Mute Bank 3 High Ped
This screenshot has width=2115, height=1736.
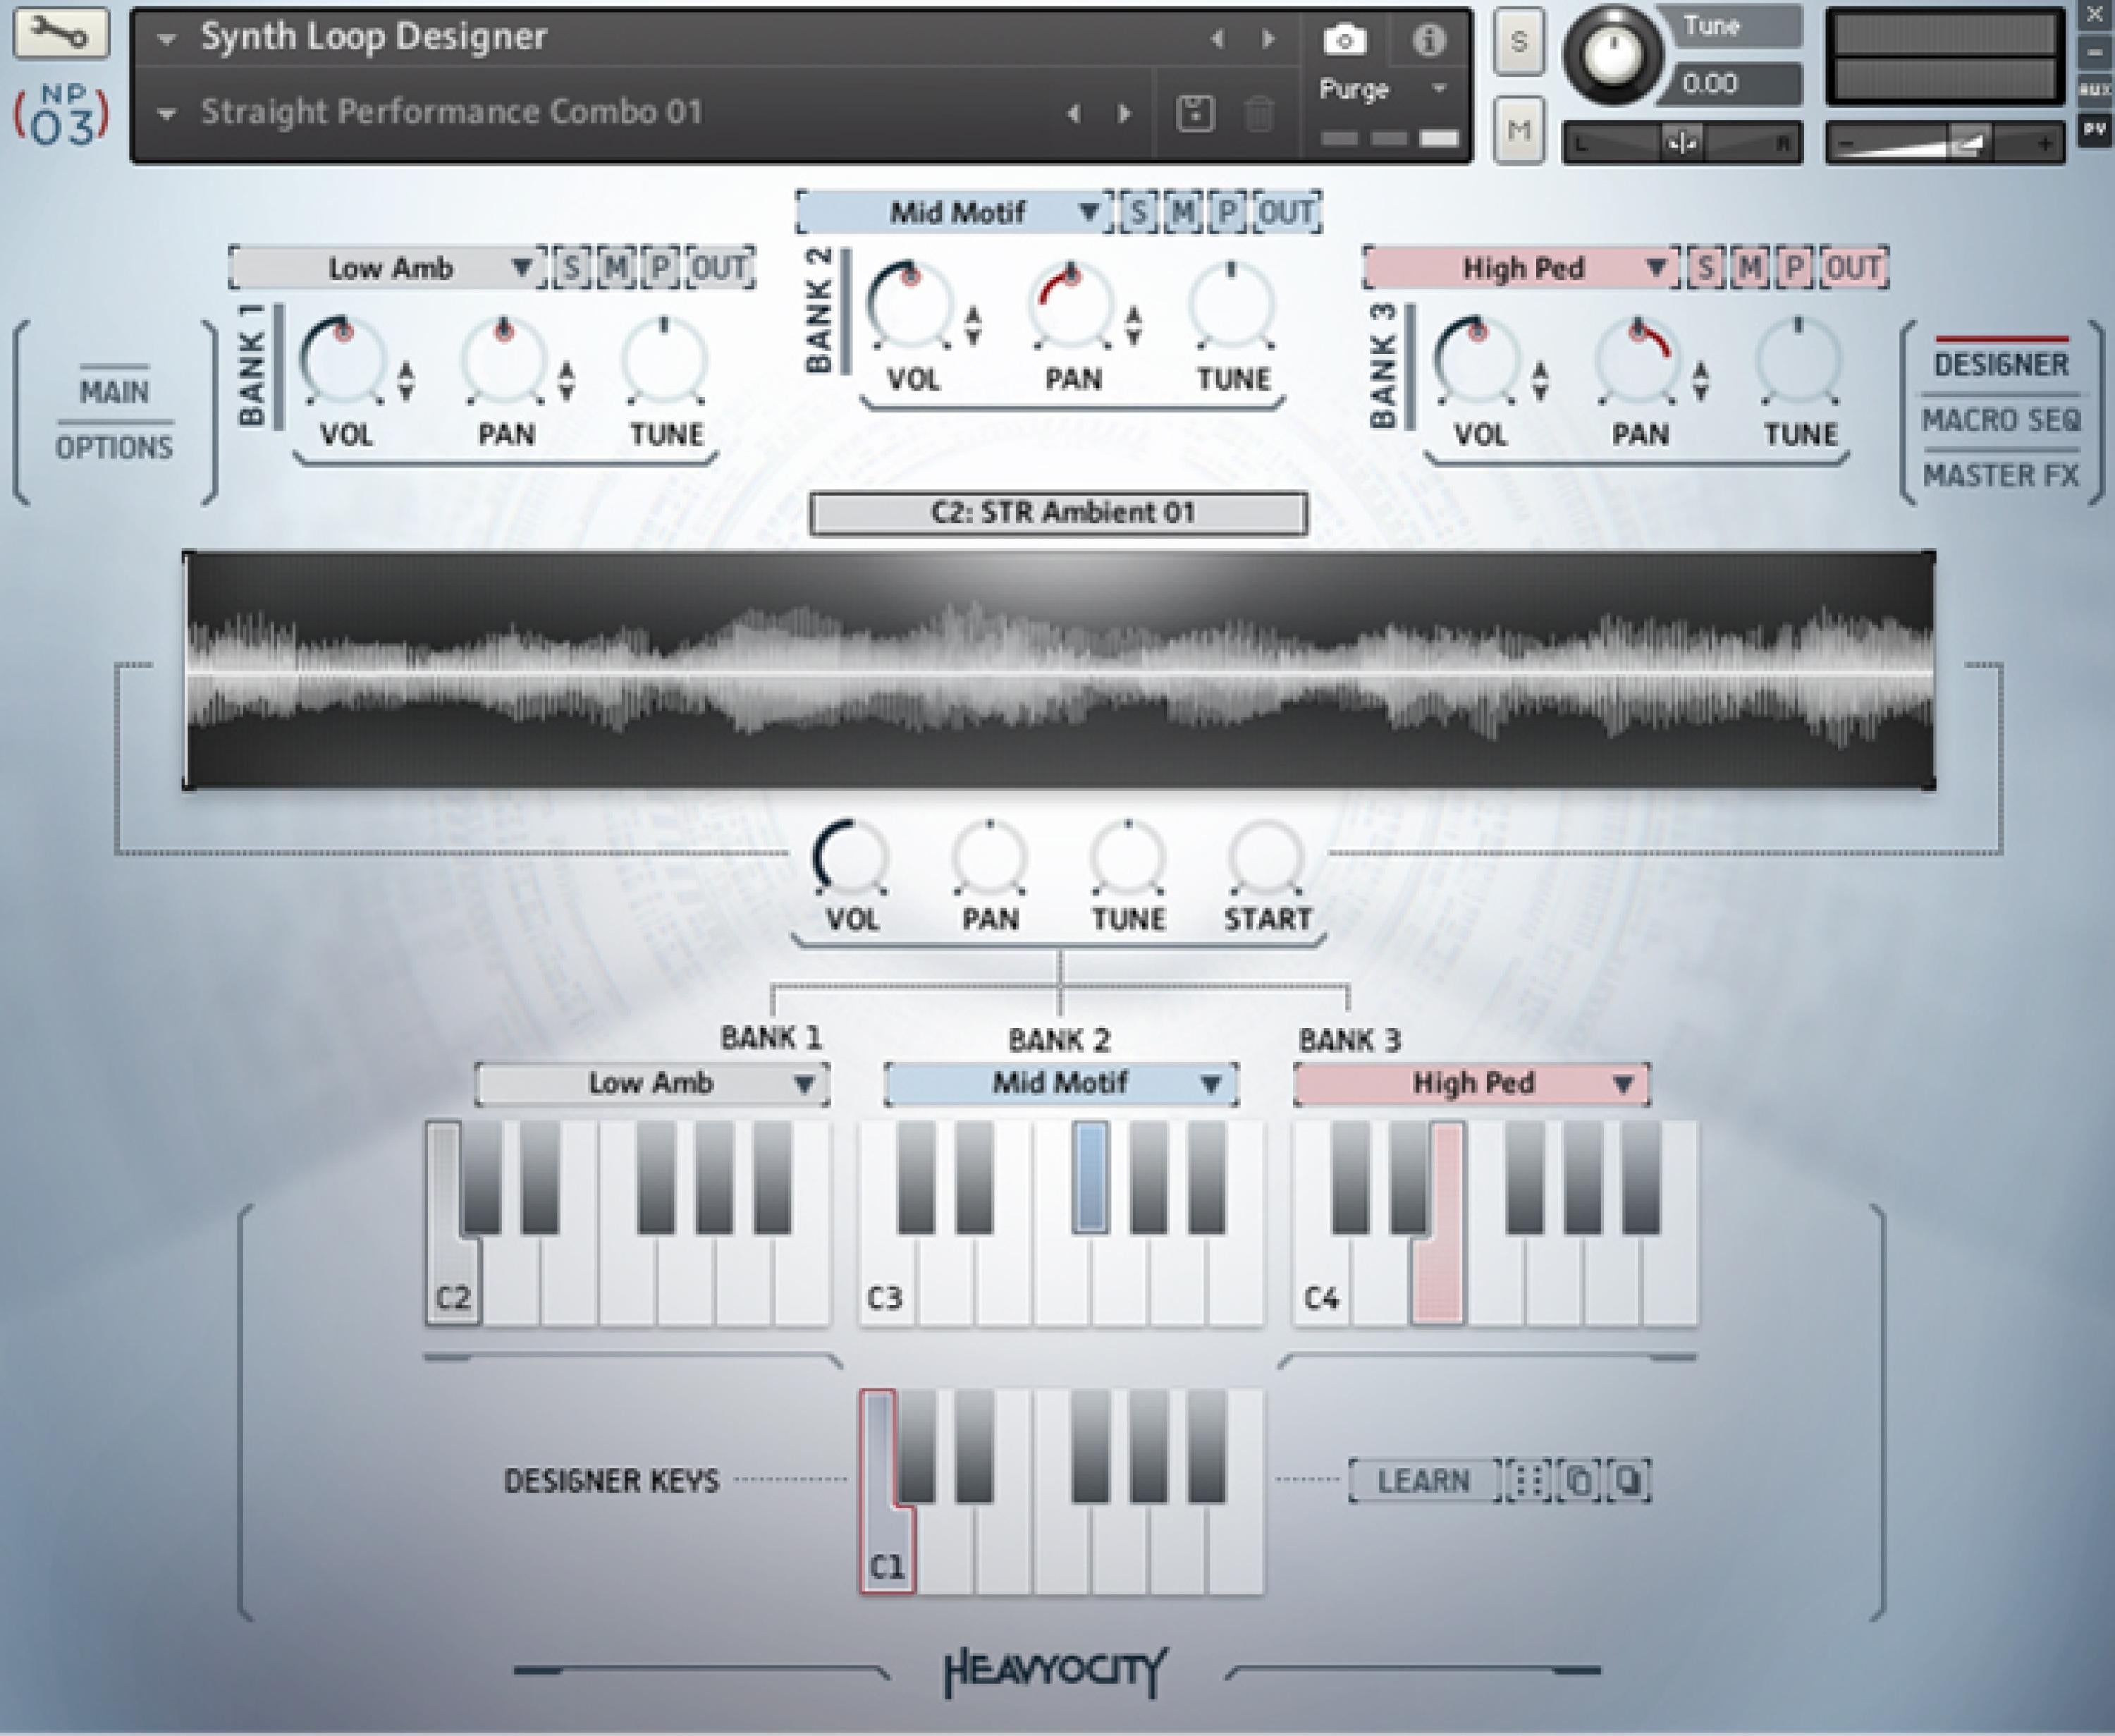coord(1749,268)
